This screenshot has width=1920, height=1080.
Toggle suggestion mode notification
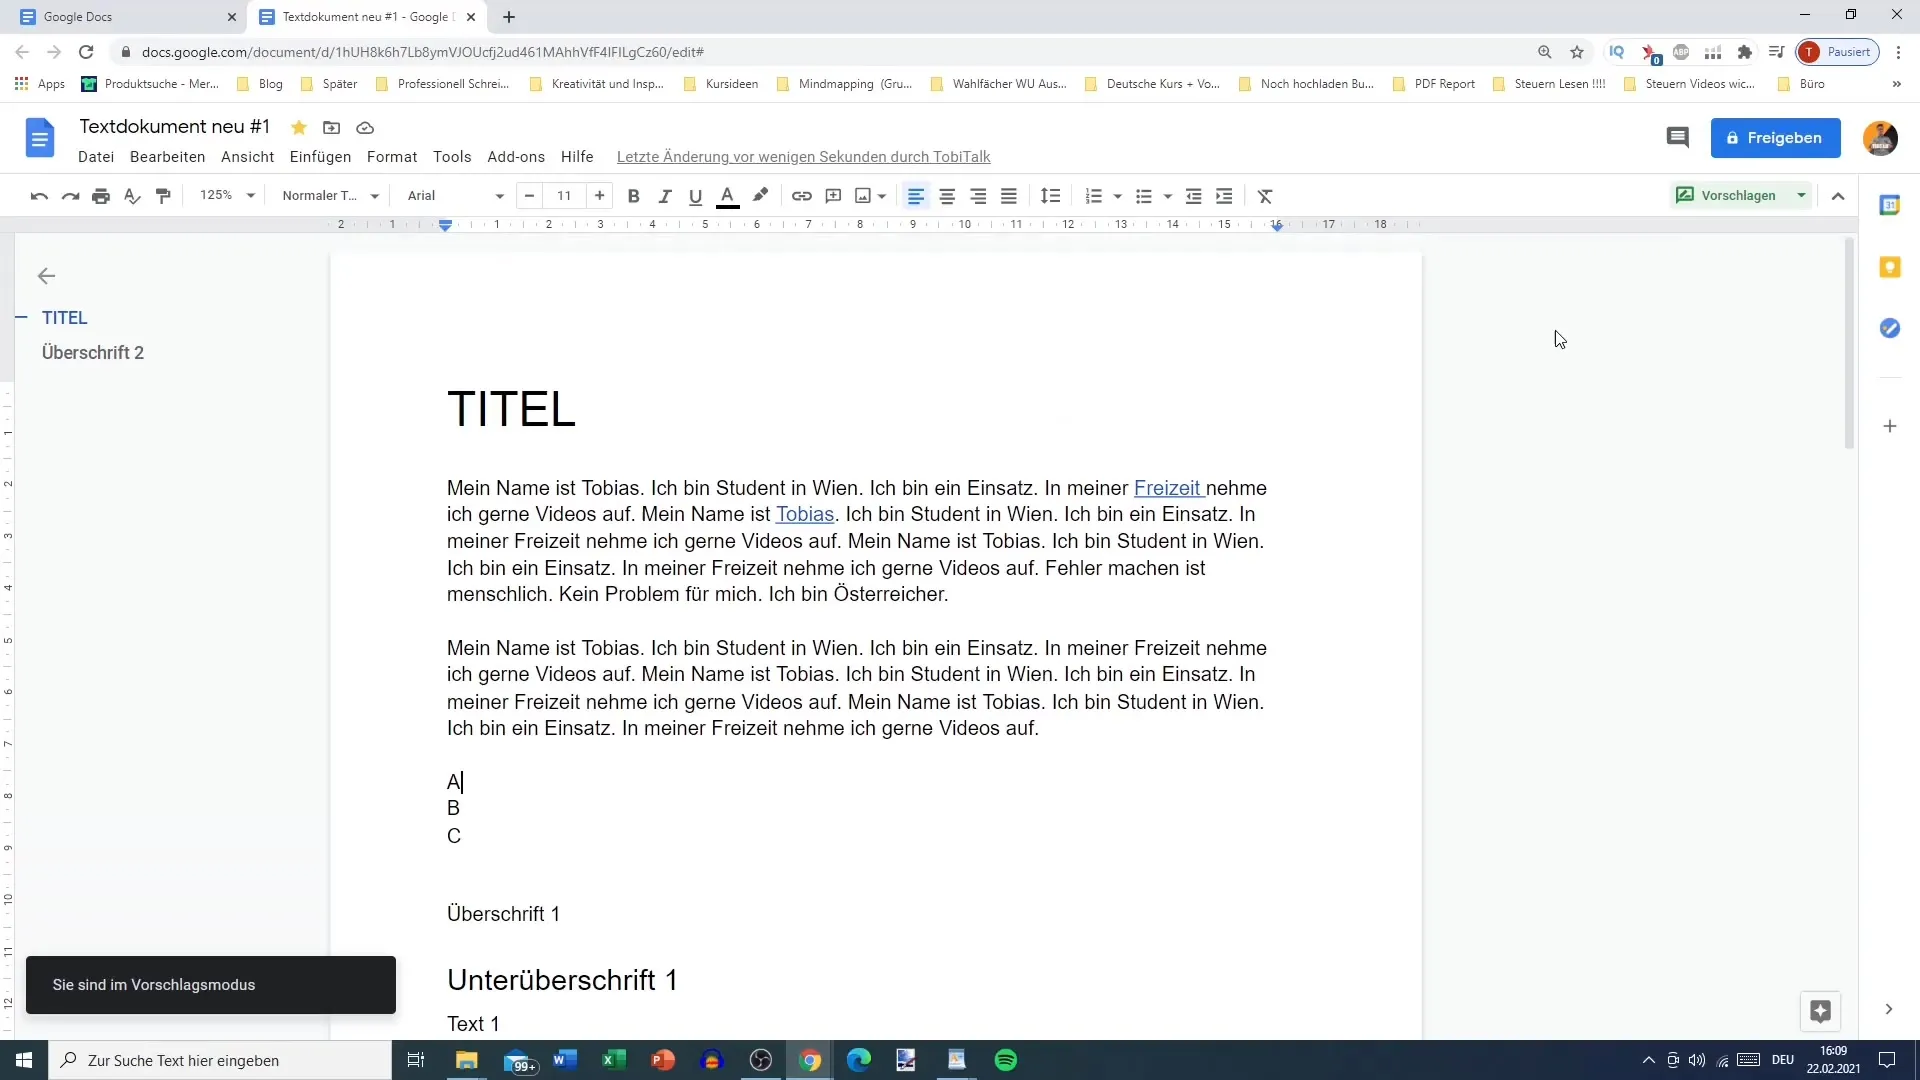pos(210,984)
